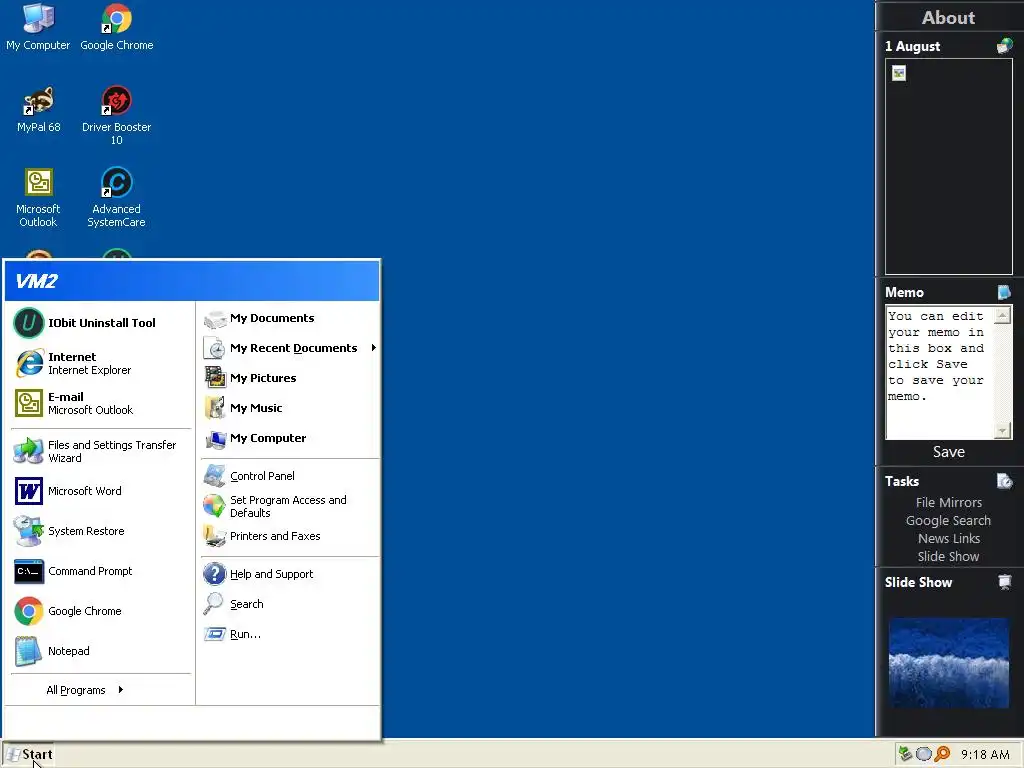The height and width of the screenshot is (768, 1024).
Task: Open MyPal 68 desktop shortcut
Action: (x=38, y=109)
